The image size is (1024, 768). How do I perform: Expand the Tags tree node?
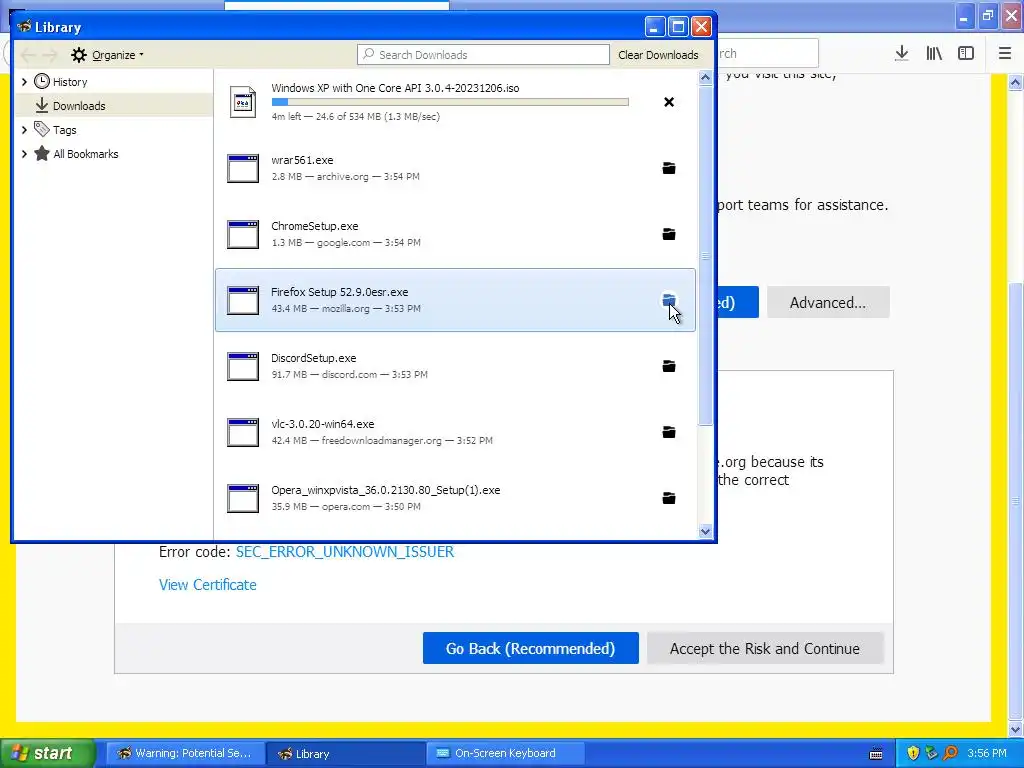click(x=24, y=130)
